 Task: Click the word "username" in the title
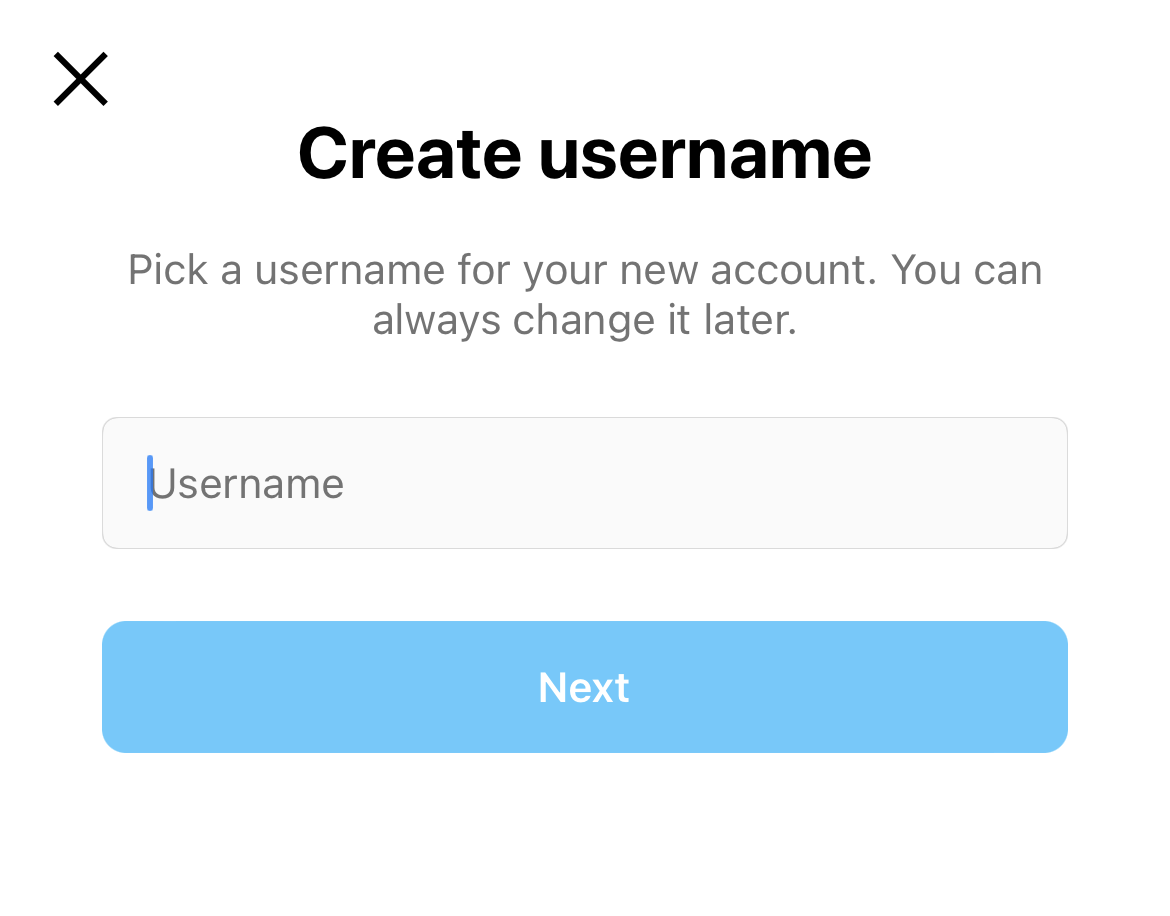tap(705, 153)
